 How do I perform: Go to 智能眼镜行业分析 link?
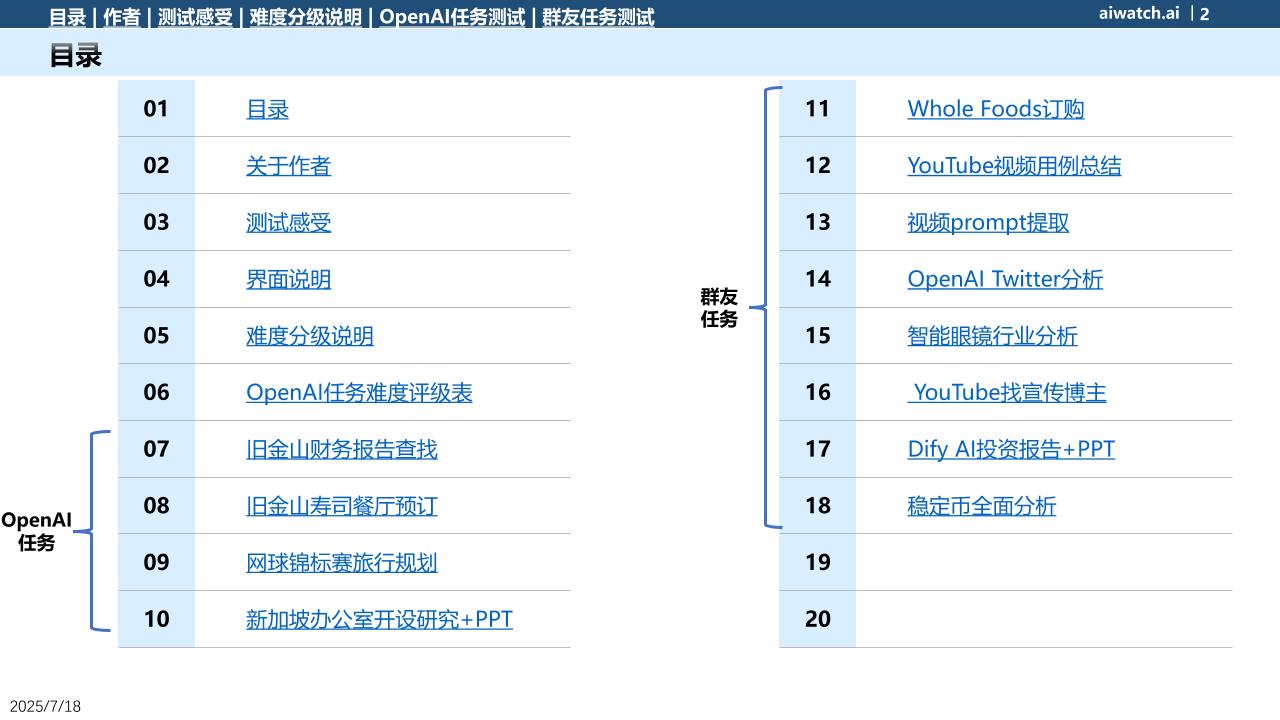click(x=992, y=336)
